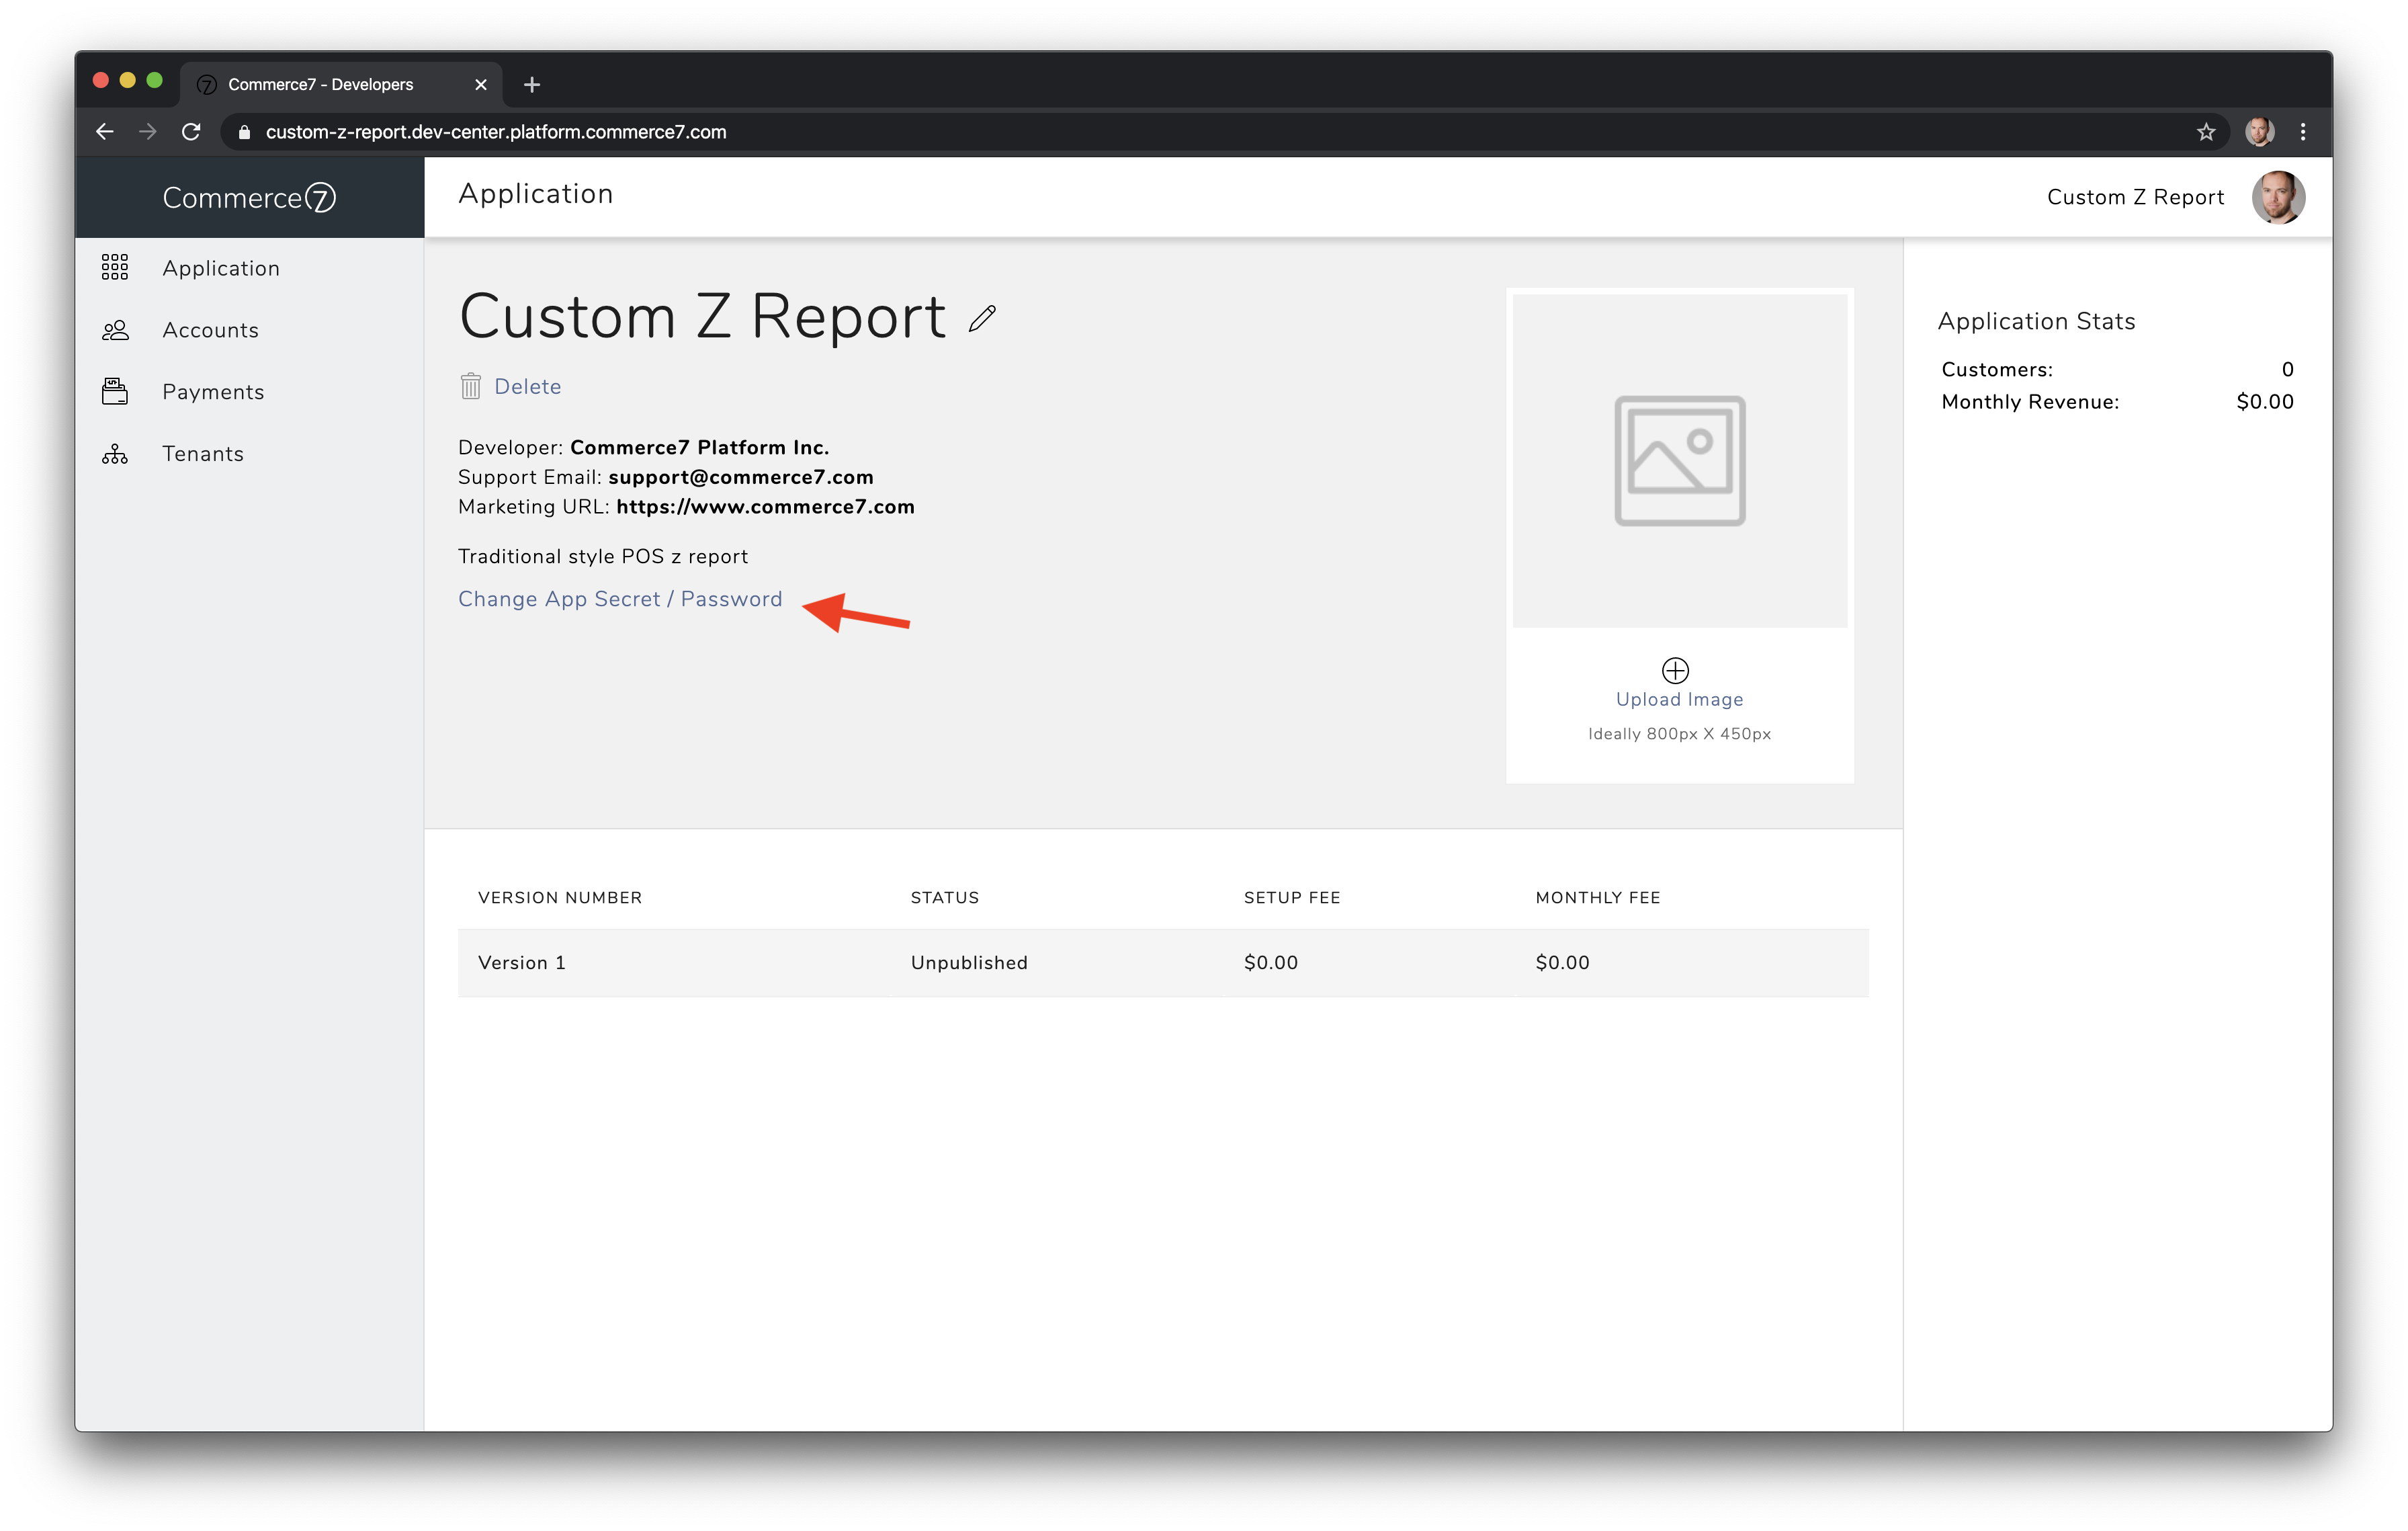Click the Tenants hierarchy icon in sidebar
This screenshot has height=1531, width=2408.
pos(115,454)
